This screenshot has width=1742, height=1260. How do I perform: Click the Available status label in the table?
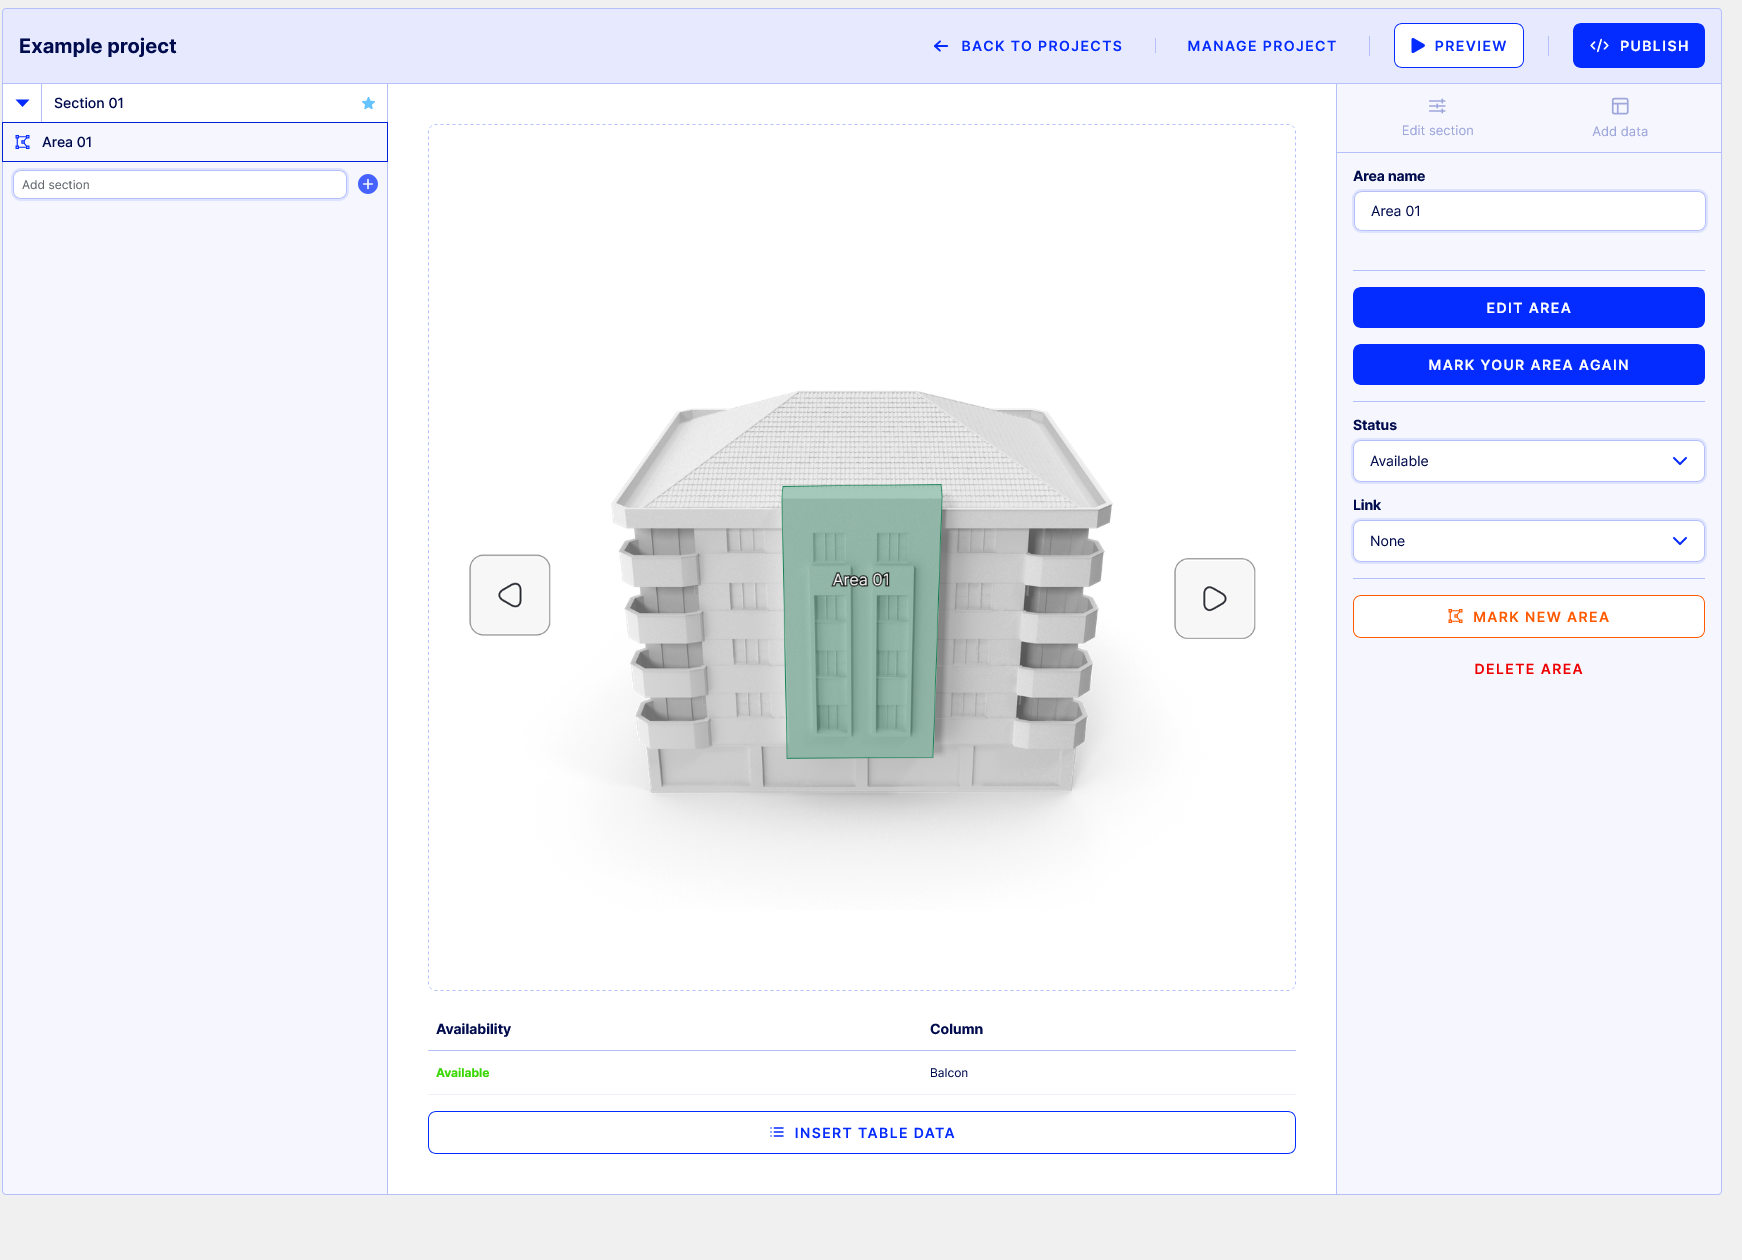coord(462,1072)
